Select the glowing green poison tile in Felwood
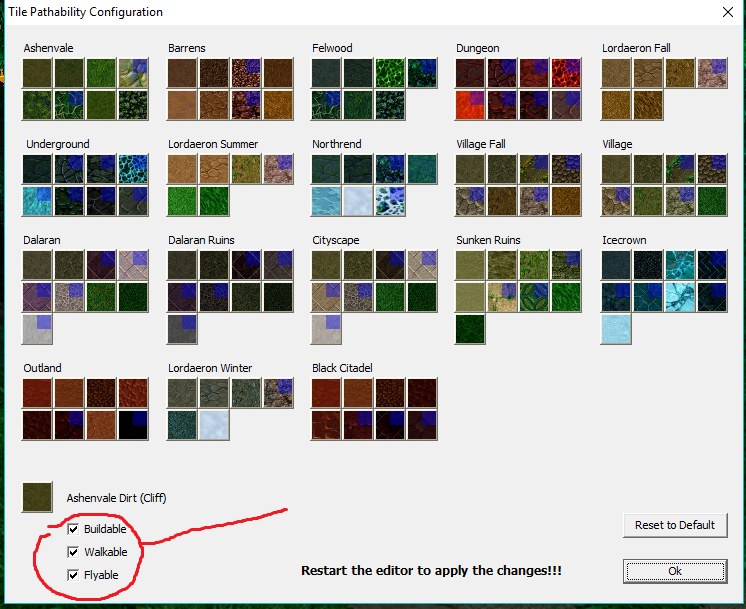746x609 pixels. pos(390,73)
